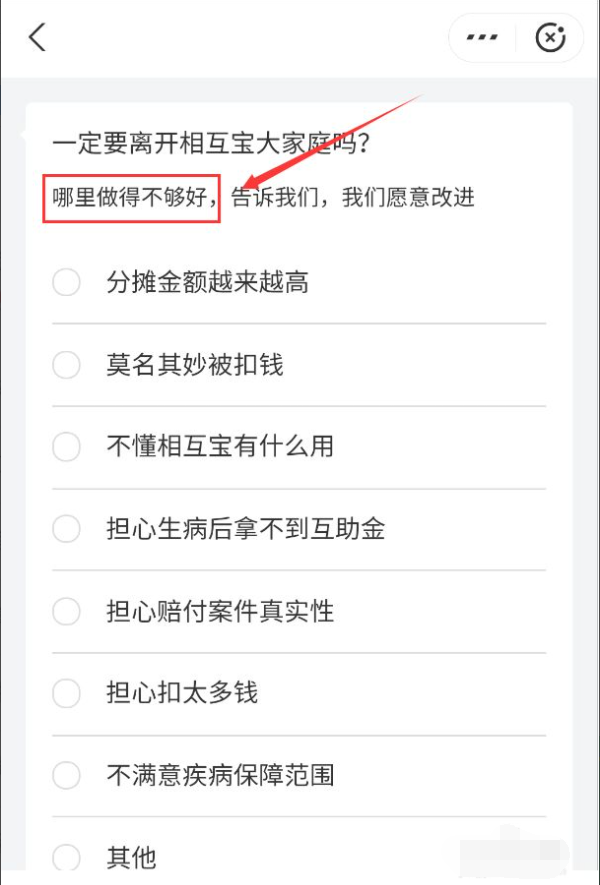Select radio for 不满意疾病保障范围
Viewport: 600px width, 885px height.
66,774
